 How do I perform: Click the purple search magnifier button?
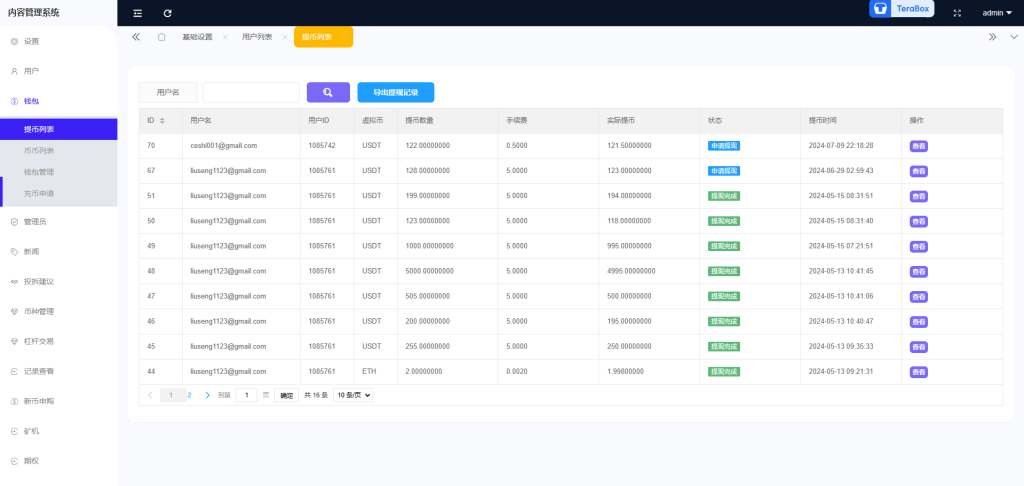point(328,92)
